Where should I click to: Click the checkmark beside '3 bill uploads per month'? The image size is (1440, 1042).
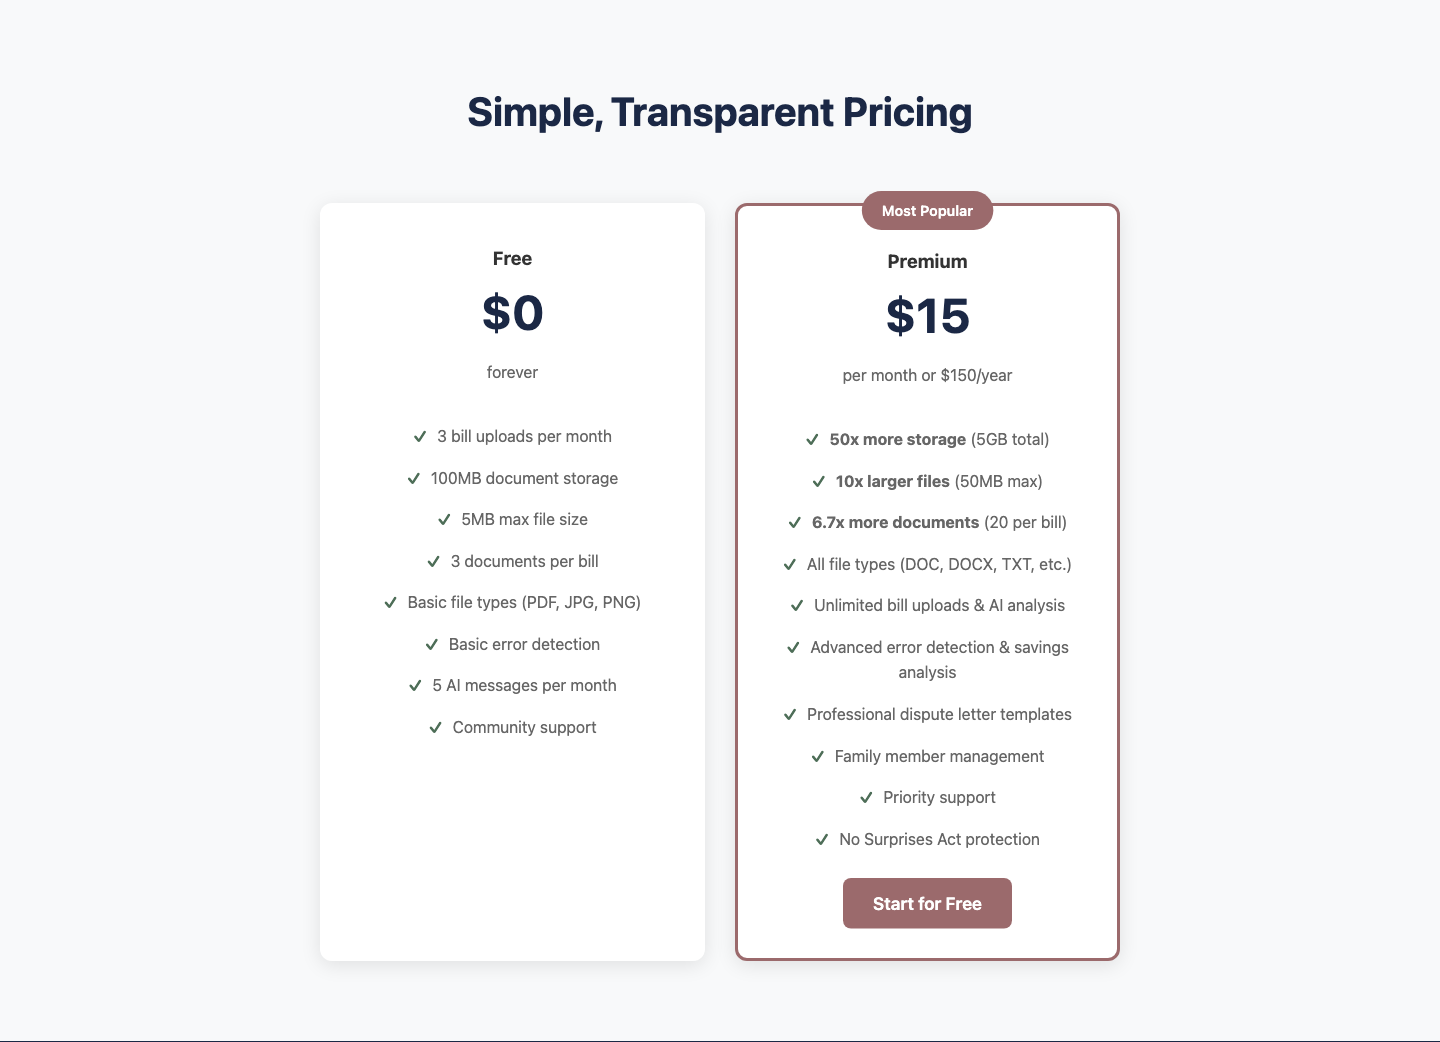coord(418,436)
